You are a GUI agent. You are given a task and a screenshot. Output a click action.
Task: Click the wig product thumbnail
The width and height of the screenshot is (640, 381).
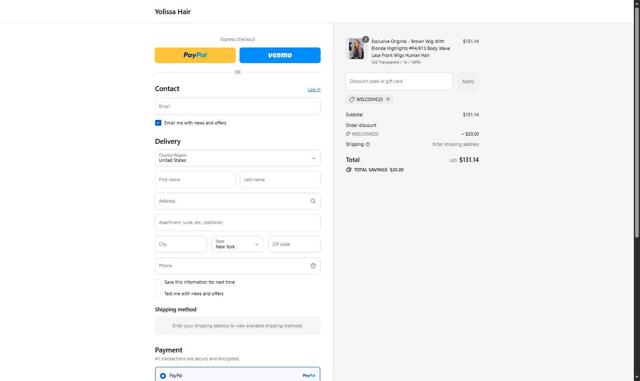point(356,49)
